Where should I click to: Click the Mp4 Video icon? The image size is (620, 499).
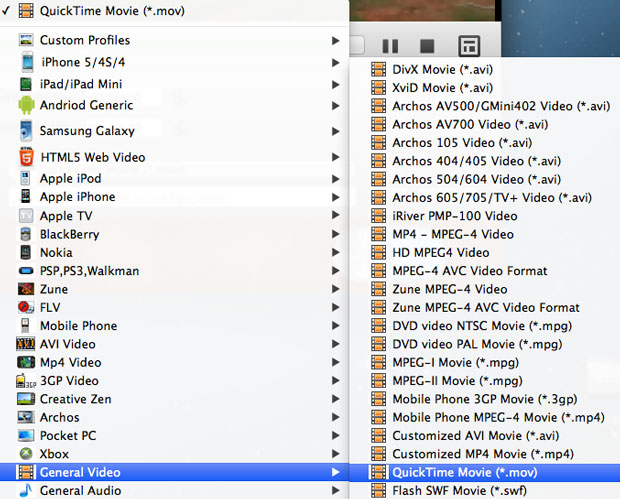(x=26, y=362)
